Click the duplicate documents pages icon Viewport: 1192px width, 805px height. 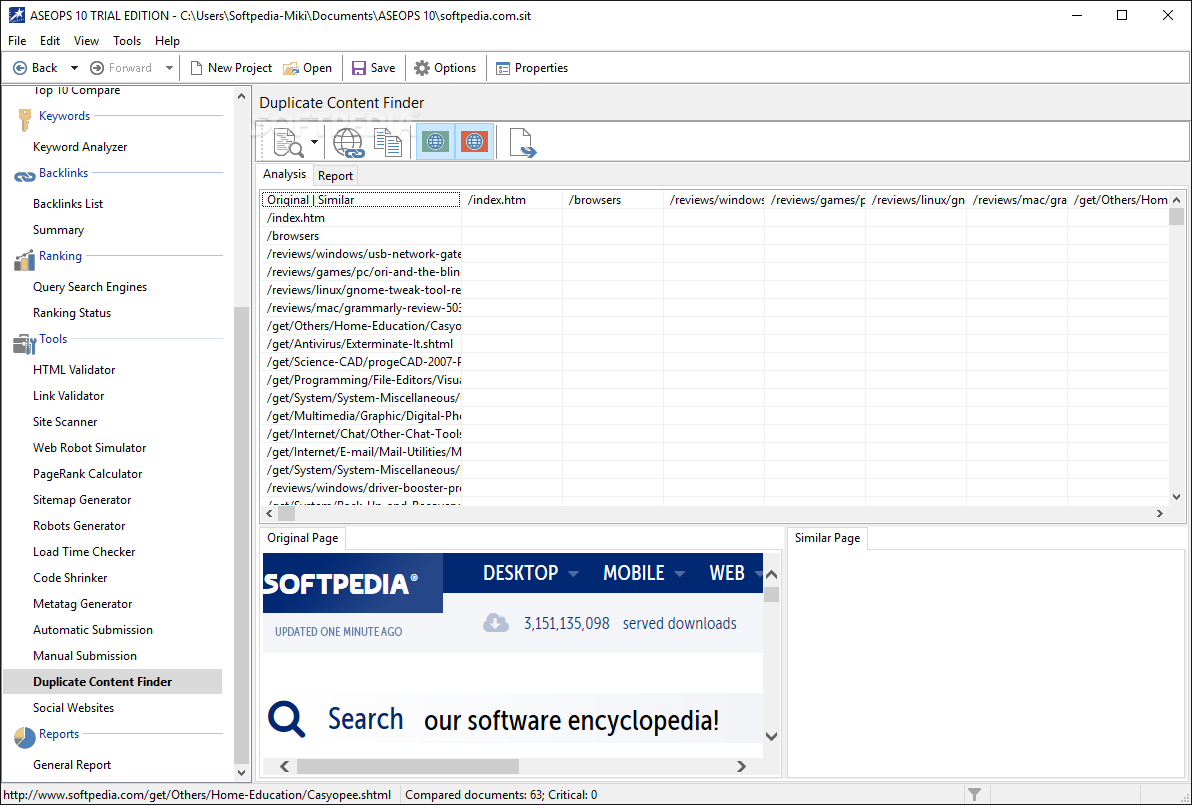(x=388, y=142)
